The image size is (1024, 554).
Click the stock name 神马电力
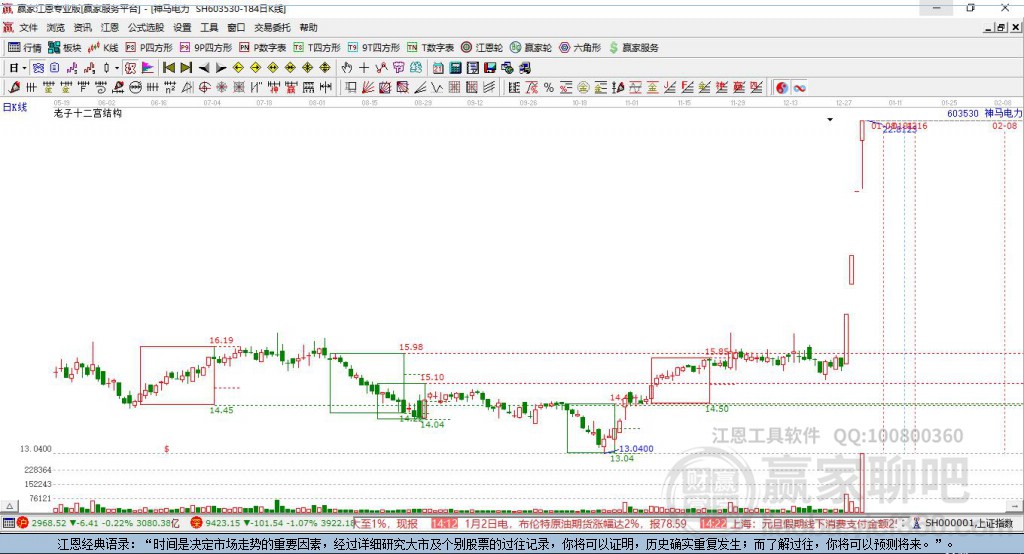point(1003,114)
